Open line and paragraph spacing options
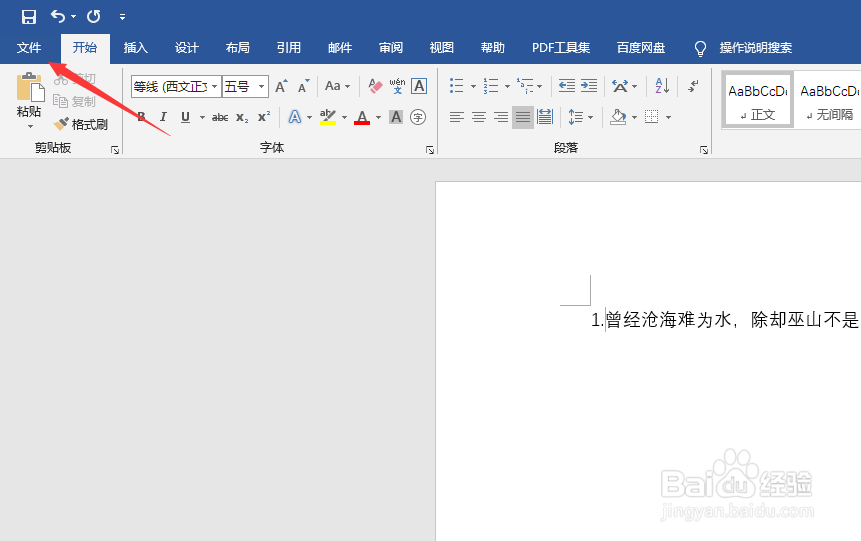The width and height of the screenshot is (861, 541). [576, 117]
